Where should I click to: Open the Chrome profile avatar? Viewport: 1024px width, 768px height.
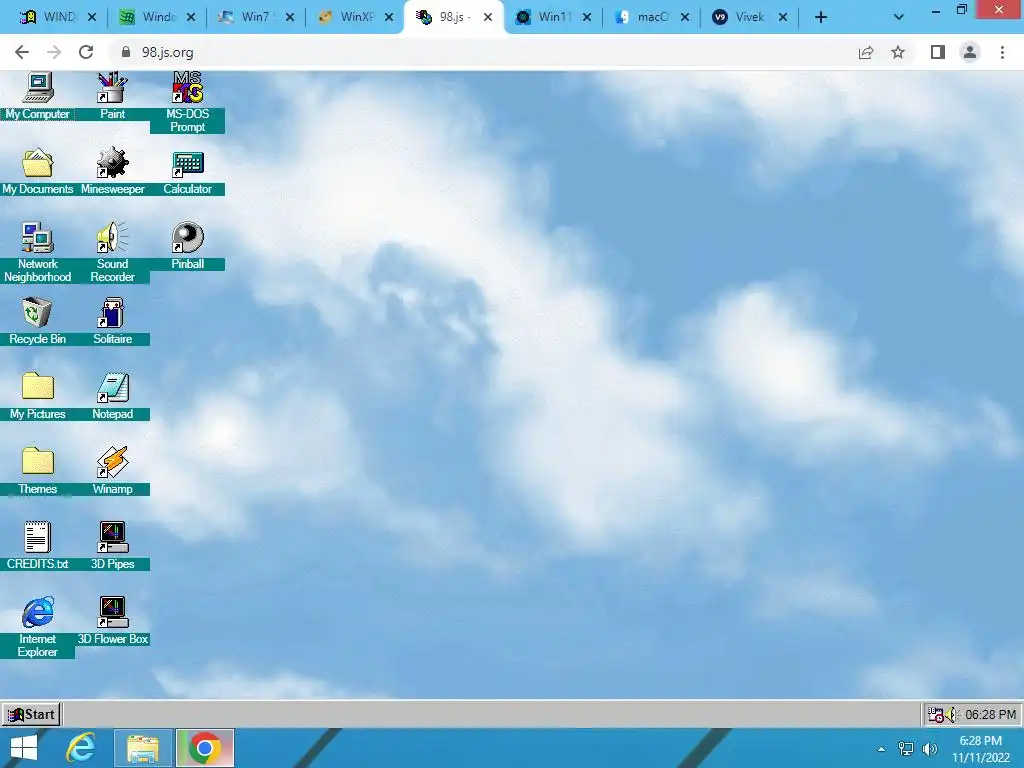tap(970, 52)
